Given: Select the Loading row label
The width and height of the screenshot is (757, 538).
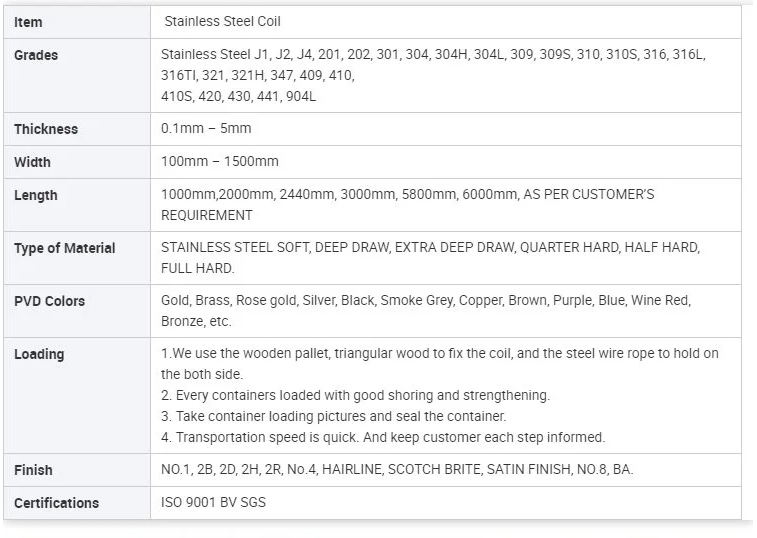Looking at the screenshot, I should (x=38, y=354).
